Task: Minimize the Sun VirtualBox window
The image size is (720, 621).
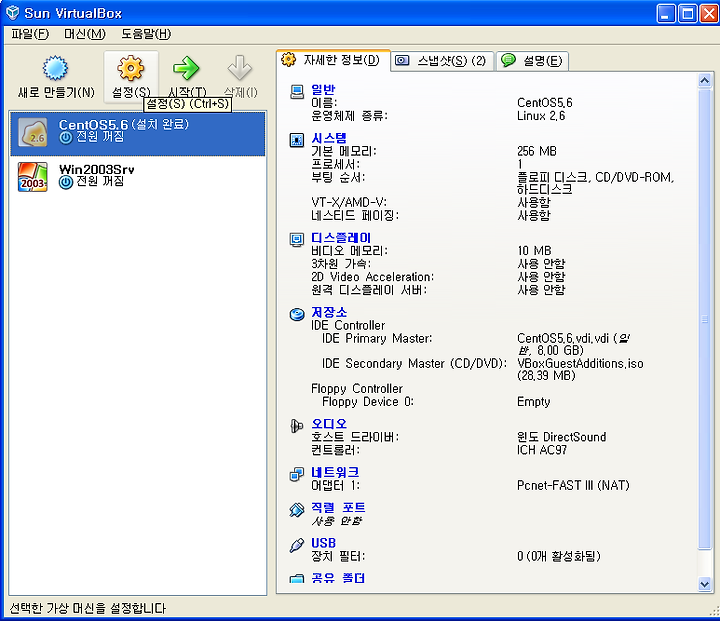Action: tap(666, 13)
